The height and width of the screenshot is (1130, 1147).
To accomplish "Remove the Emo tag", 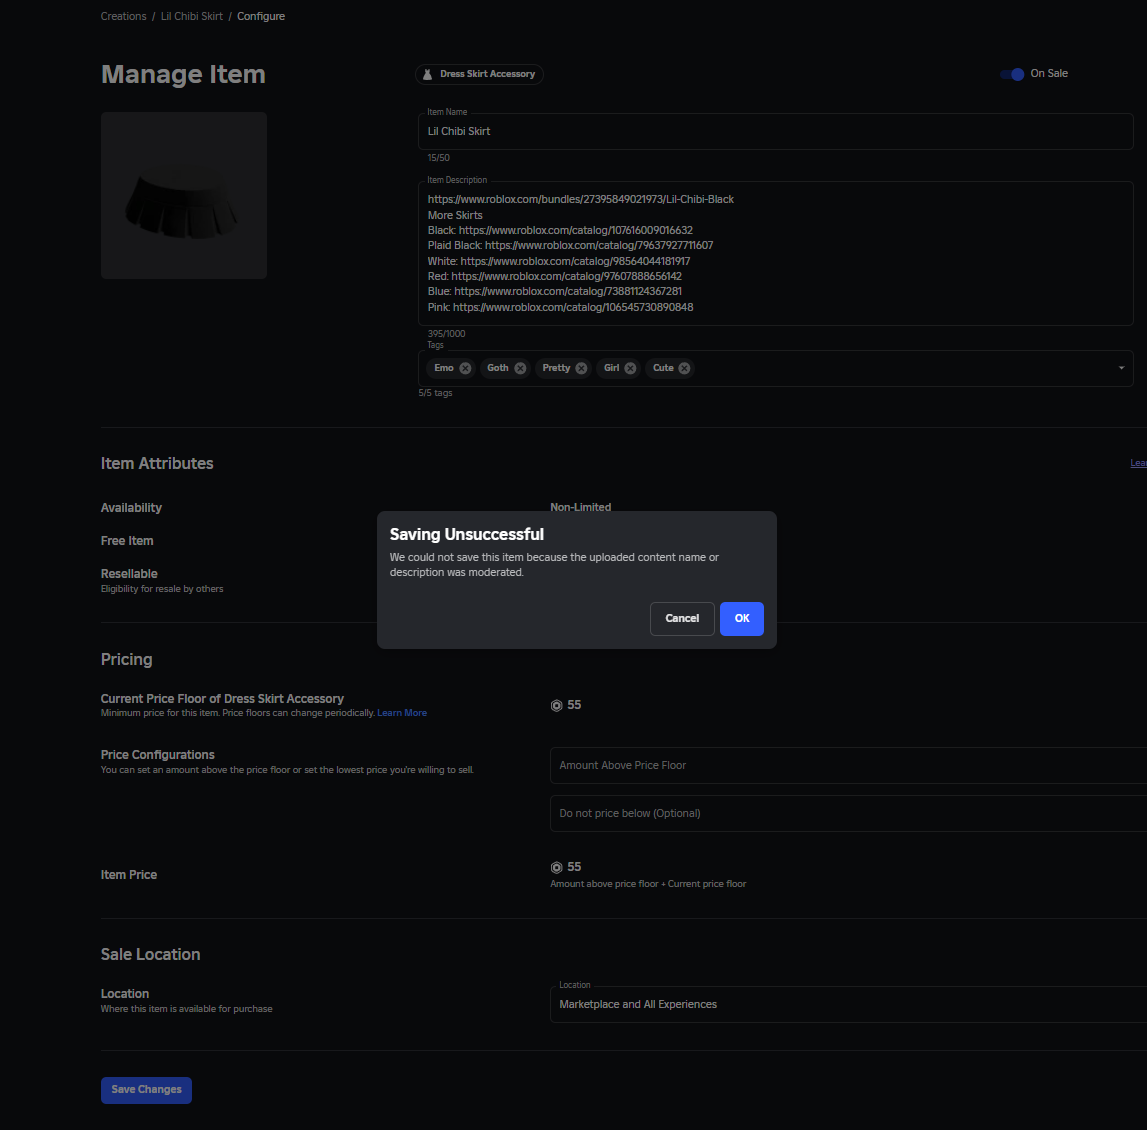I will 464,368.
